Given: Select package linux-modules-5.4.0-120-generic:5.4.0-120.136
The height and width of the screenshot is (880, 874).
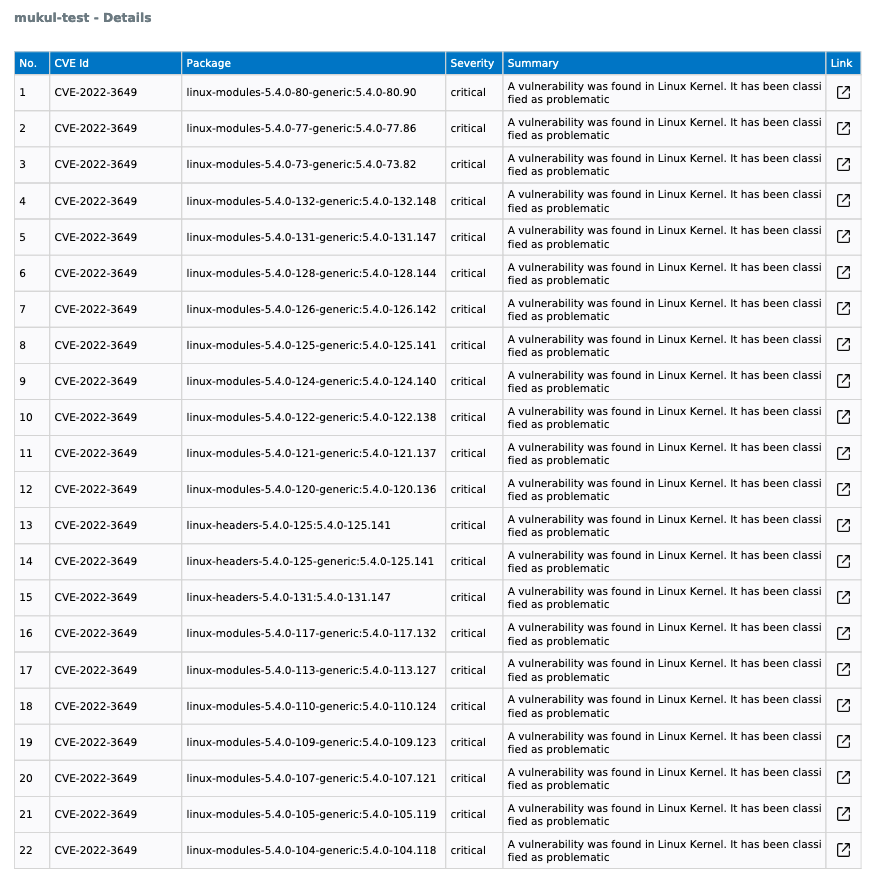Looking at the screenshot, I should (311, 489).
